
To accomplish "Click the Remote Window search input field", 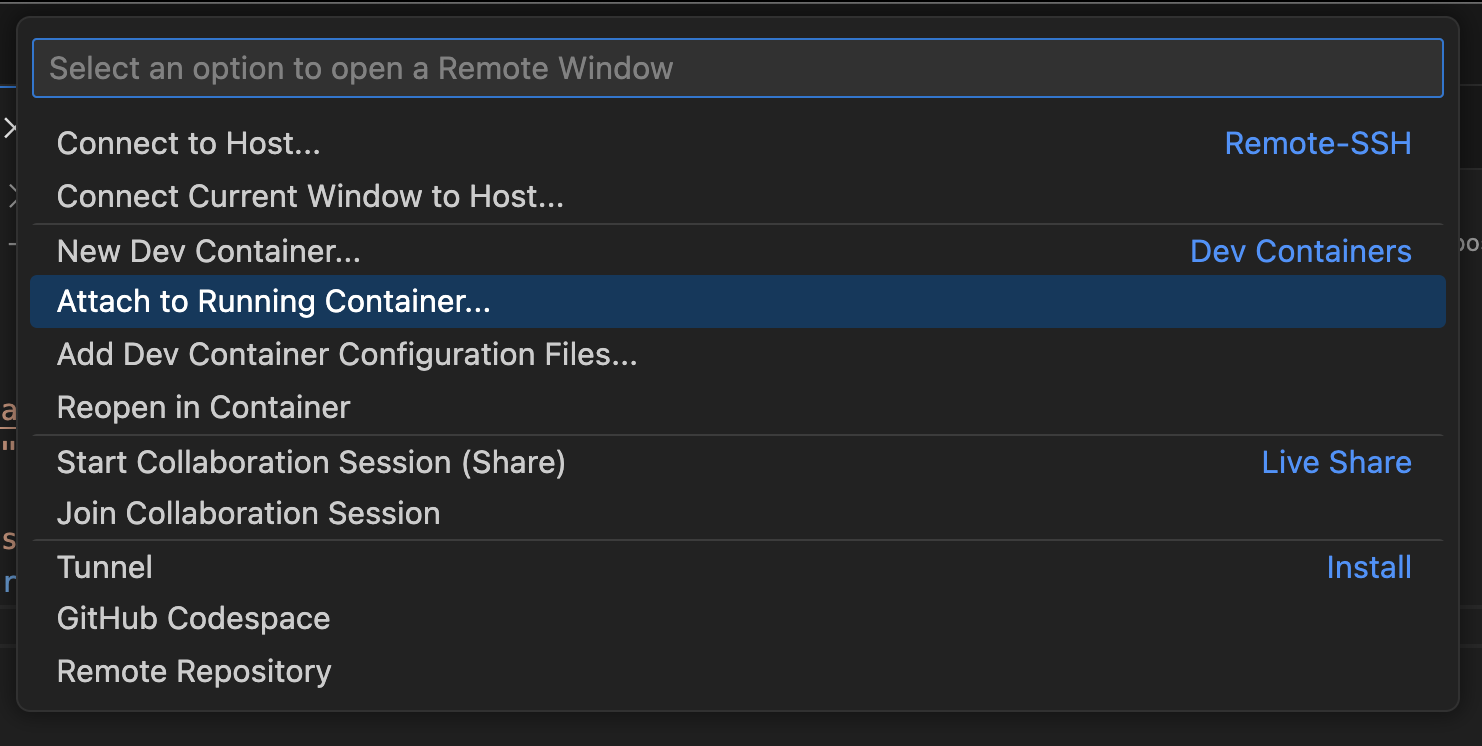I will (737, 68).
